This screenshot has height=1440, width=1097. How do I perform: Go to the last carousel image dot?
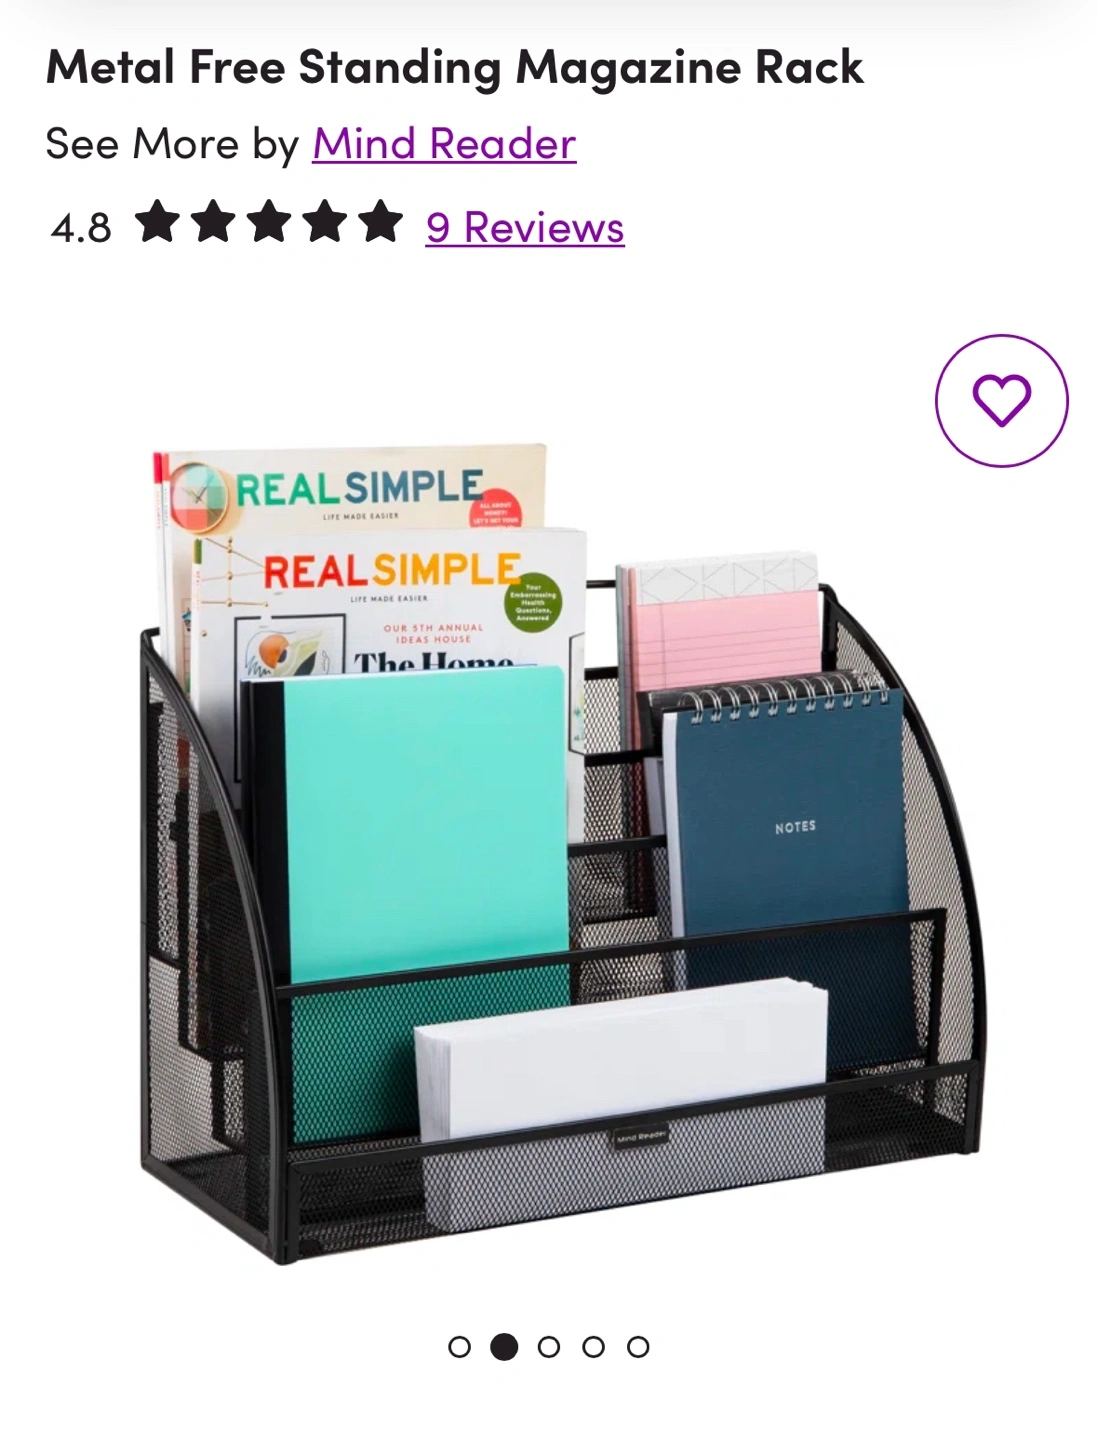coord(638,1347)
